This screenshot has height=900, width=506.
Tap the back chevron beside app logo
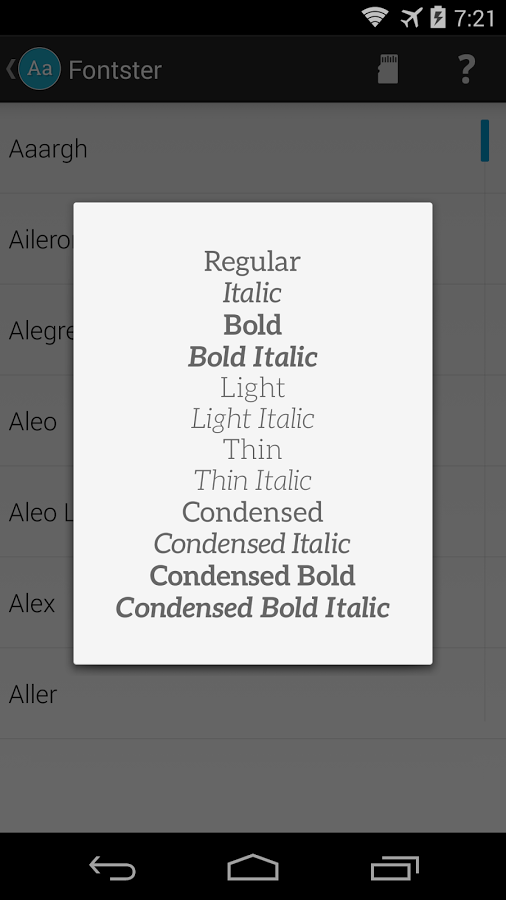tap(10, 69)
